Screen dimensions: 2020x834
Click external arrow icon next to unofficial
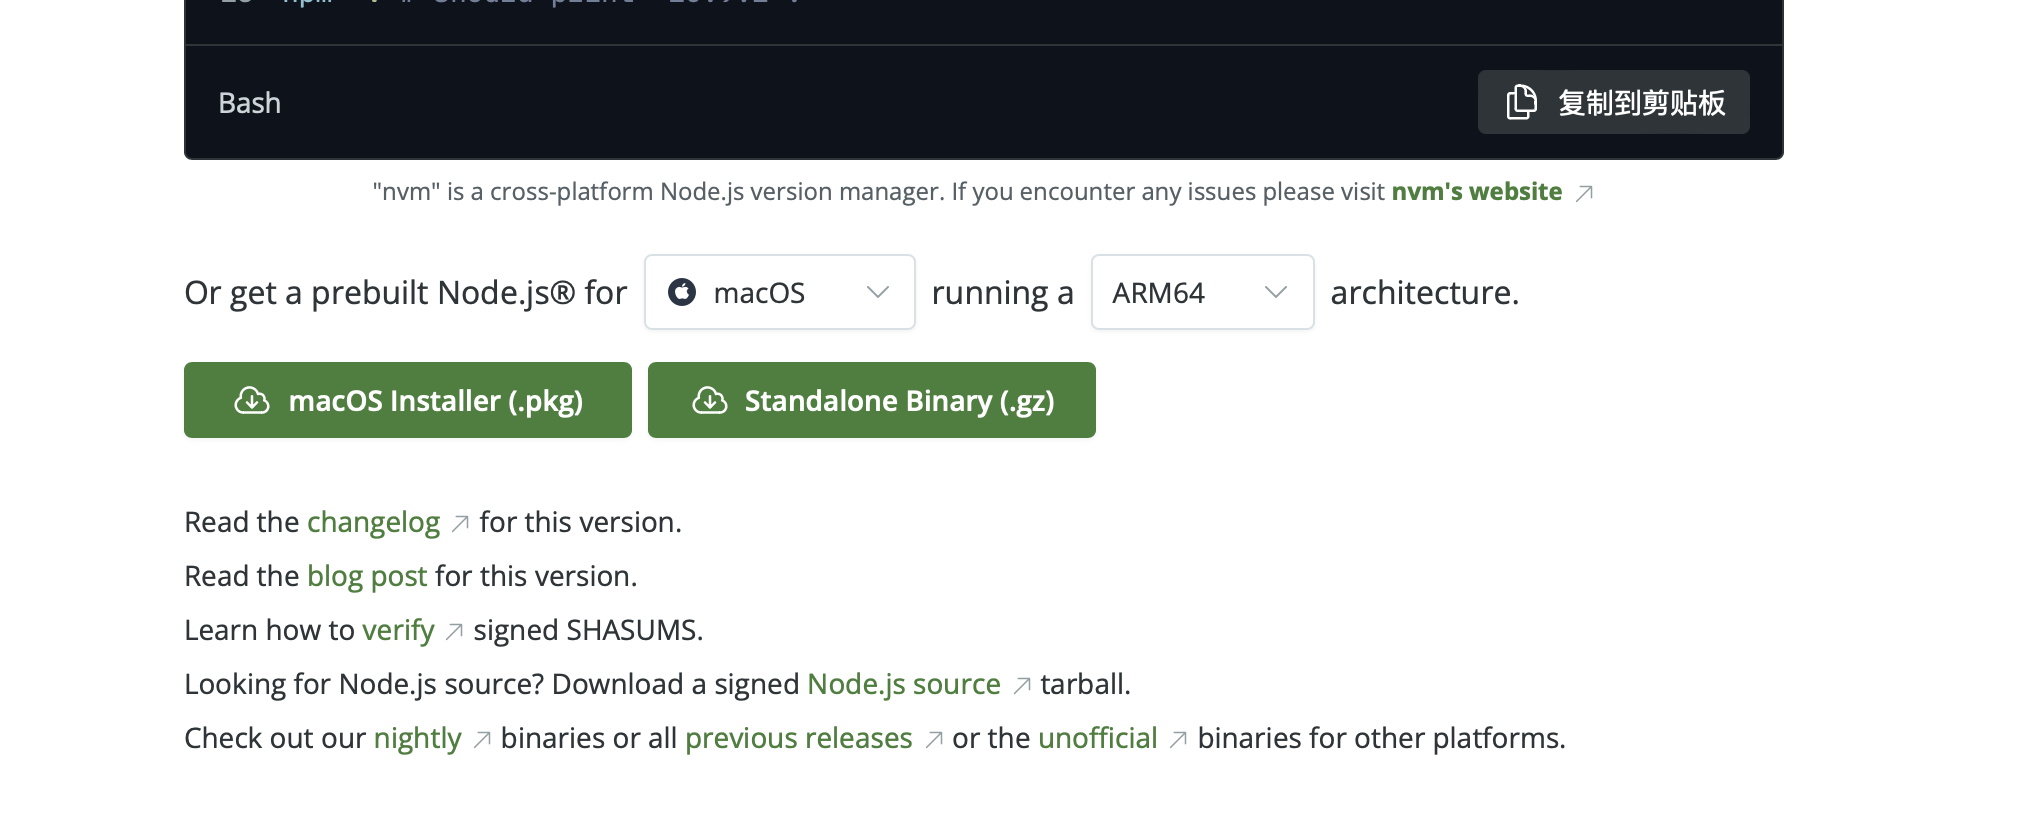click(x=1179, y=739)
